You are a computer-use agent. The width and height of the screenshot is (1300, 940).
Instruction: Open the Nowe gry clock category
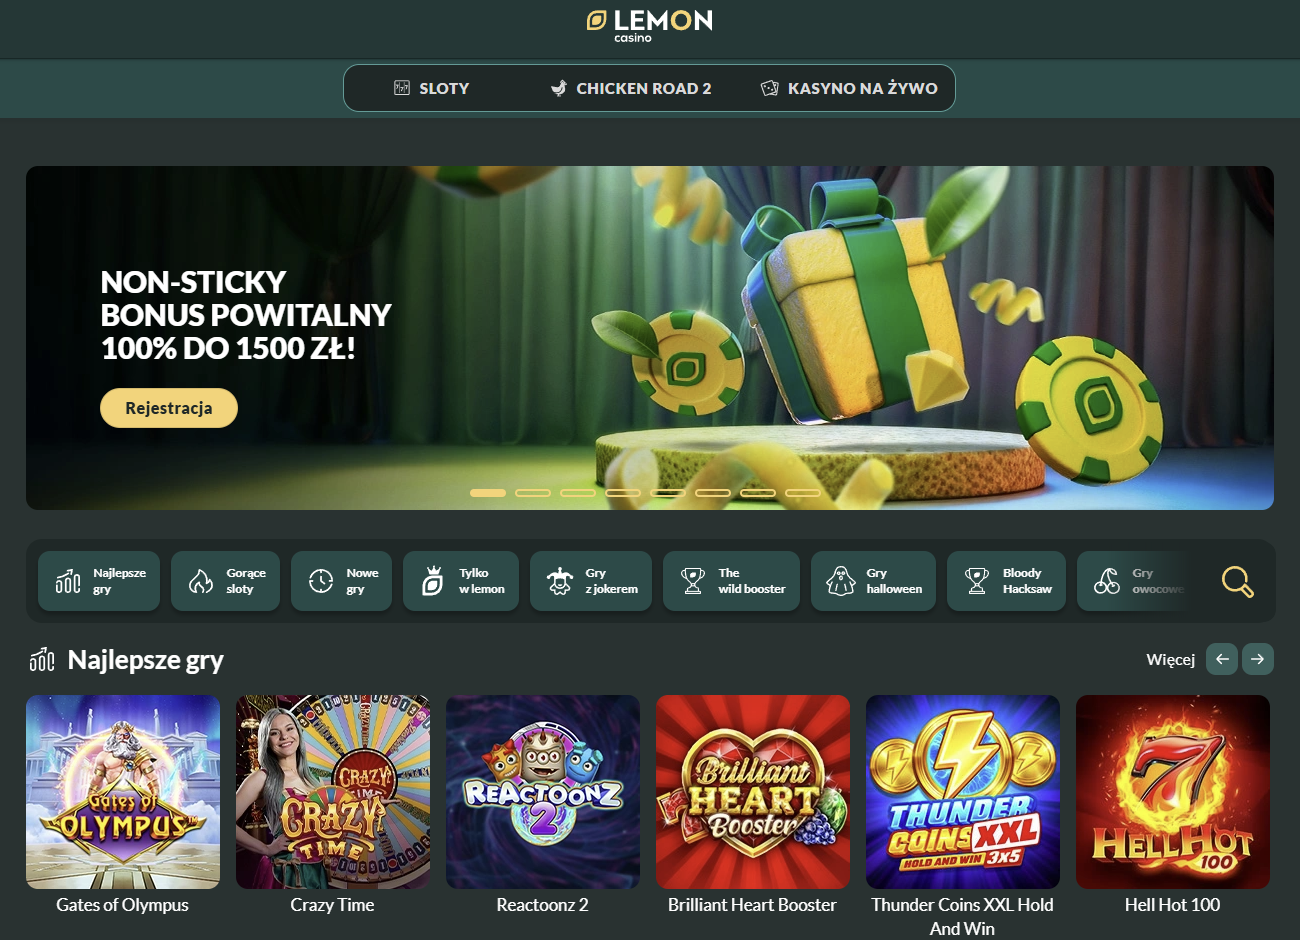pyautogui.click(x=341, y=581)
